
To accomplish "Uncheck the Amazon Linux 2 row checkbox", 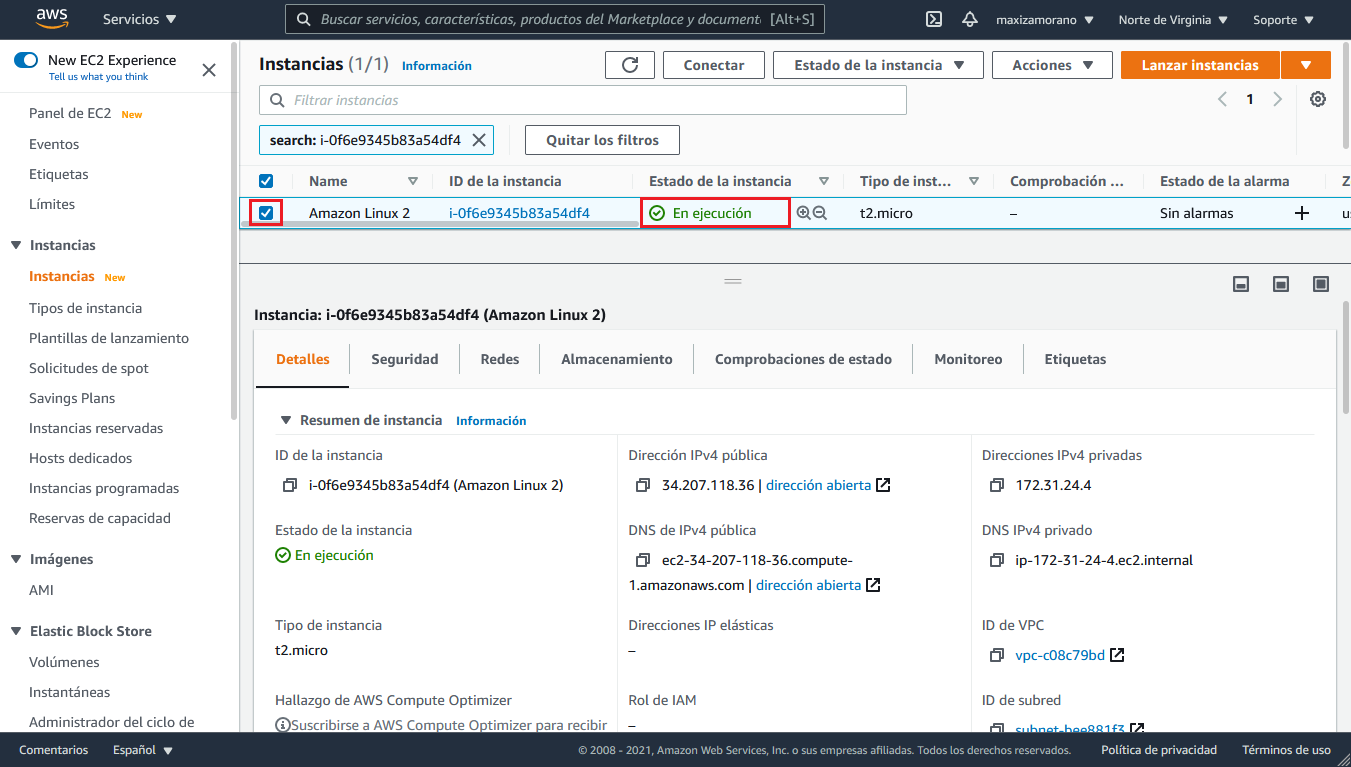I will click(266, 212).
